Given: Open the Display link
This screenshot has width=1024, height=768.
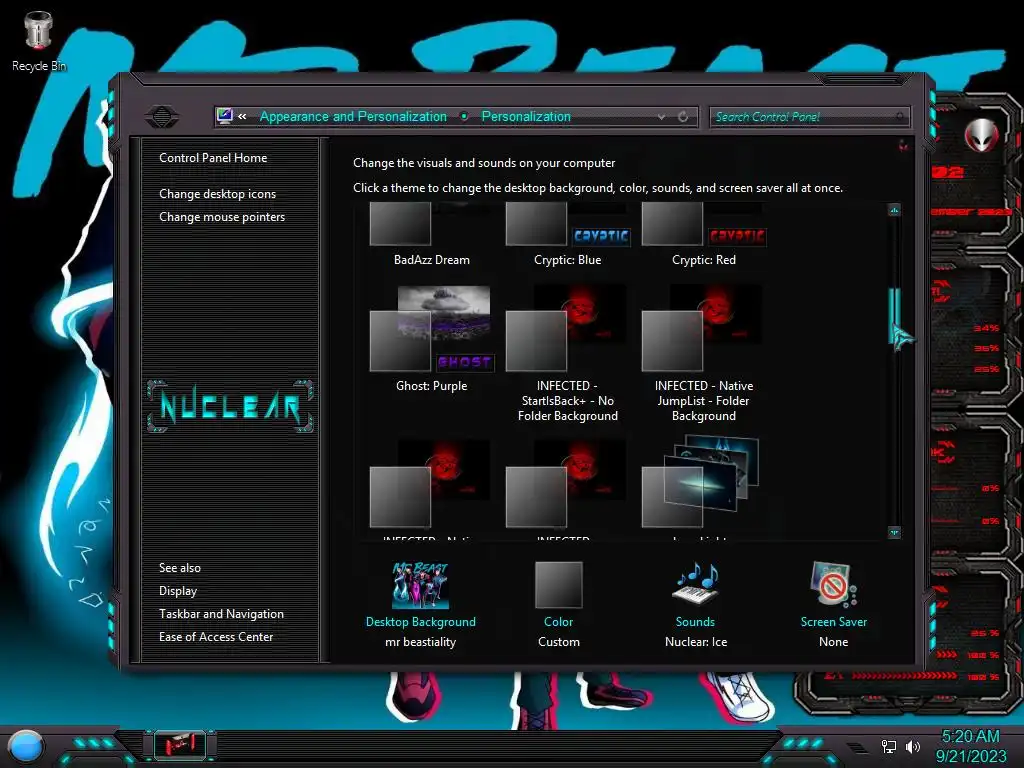Looking at the screenshot, I should click(x=178, y=591).
